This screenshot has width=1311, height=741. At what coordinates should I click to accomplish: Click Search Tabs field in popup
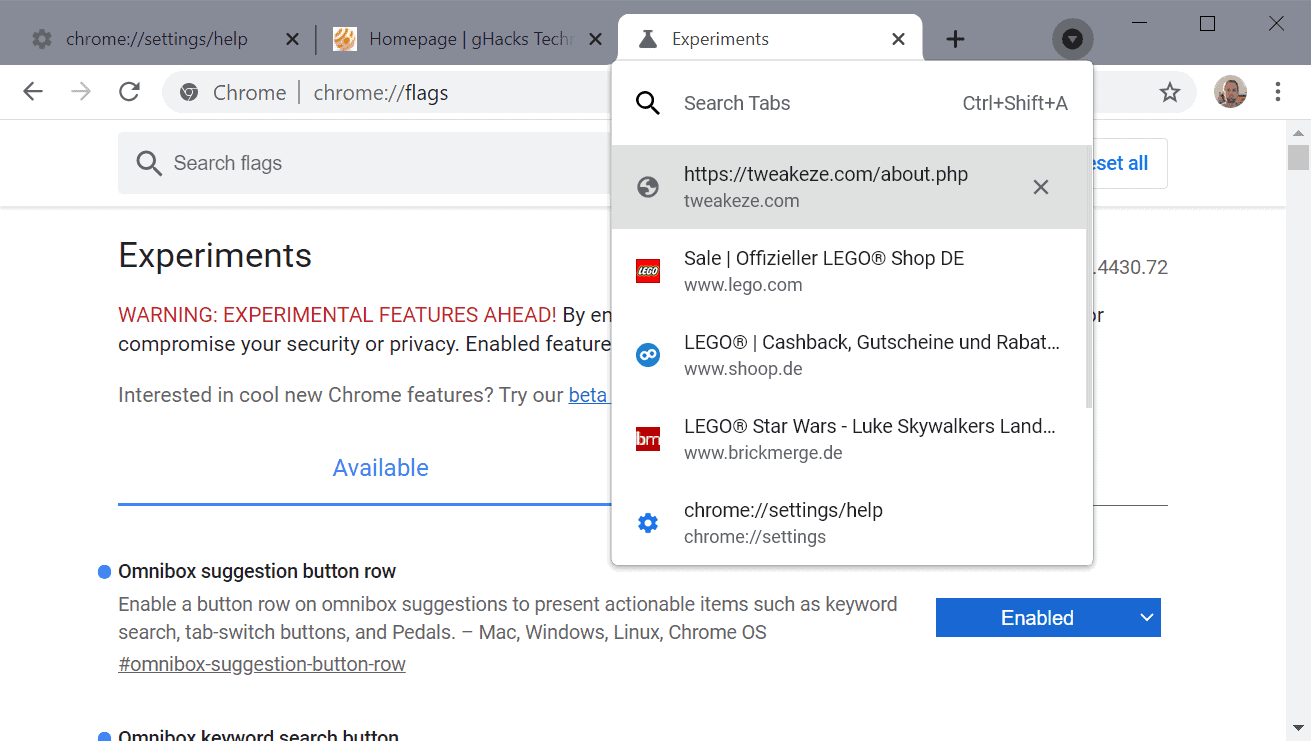pyautogui.click(x=852, y=103)
